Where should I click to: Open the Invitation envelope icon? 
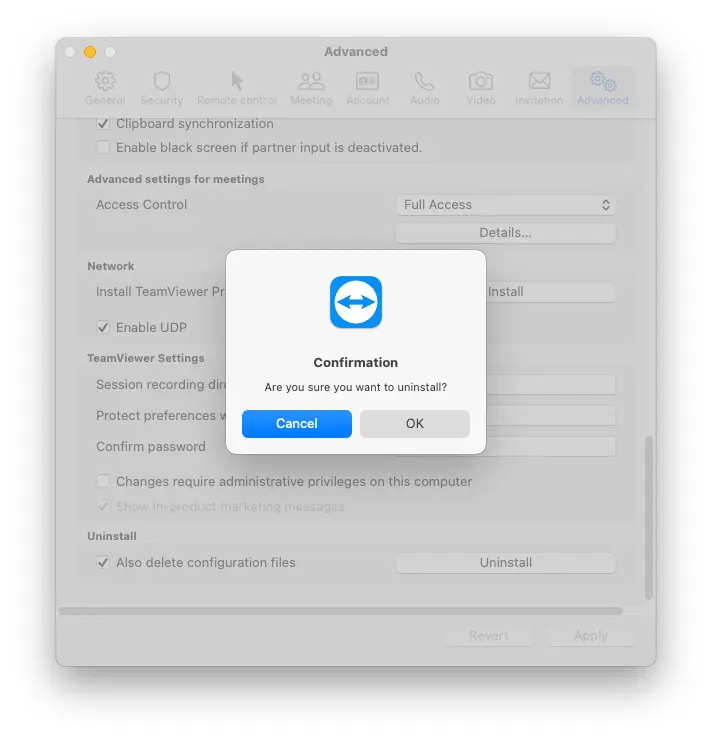pyautogui.click(x=539, y=81)
